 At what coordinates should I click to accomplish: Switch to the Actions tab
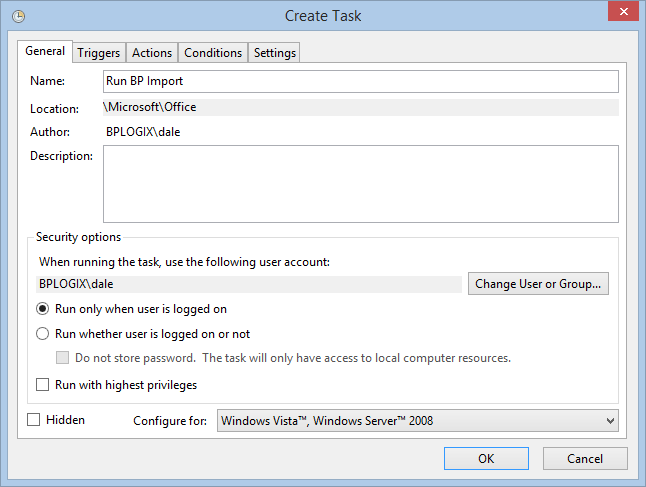[x=152, y=53]
